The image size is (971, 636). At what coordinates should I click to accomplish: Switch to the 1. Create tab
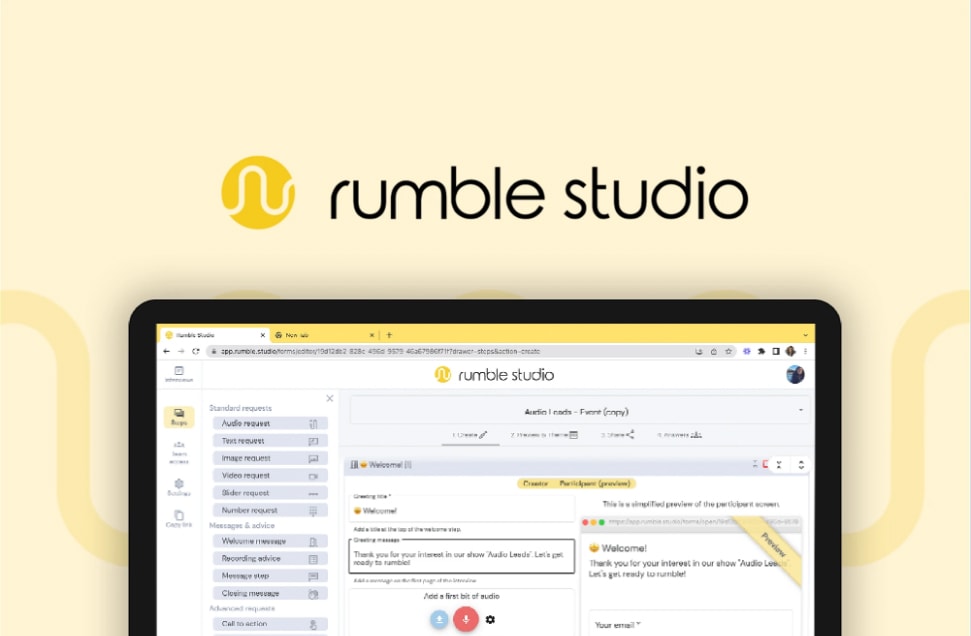(469, 435)
